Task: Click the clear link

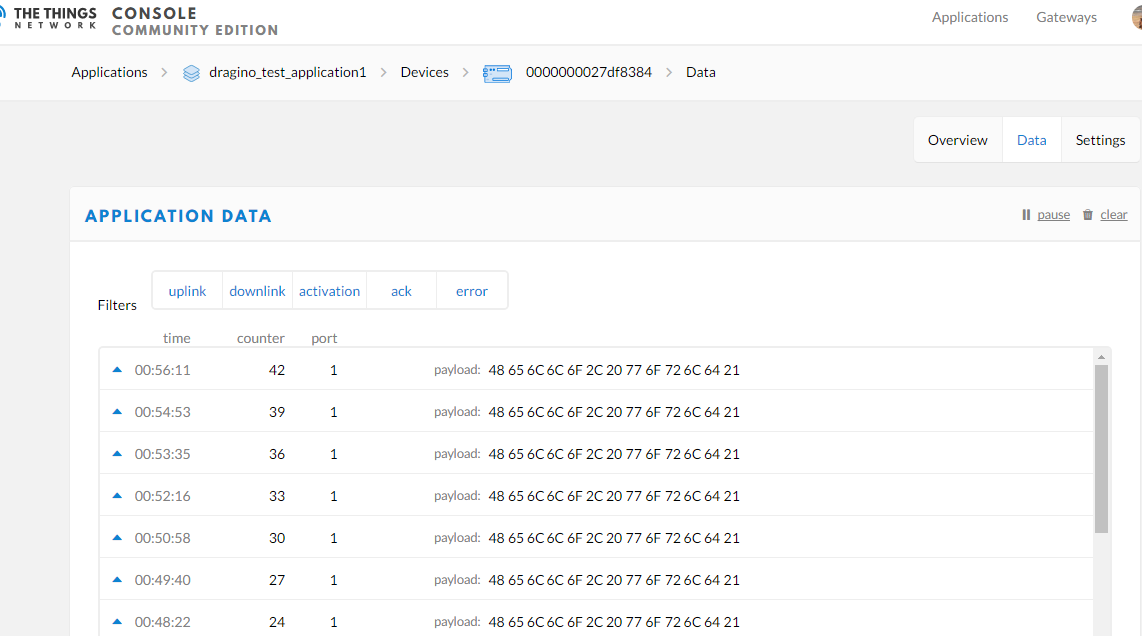Action: coord(1114,215)
